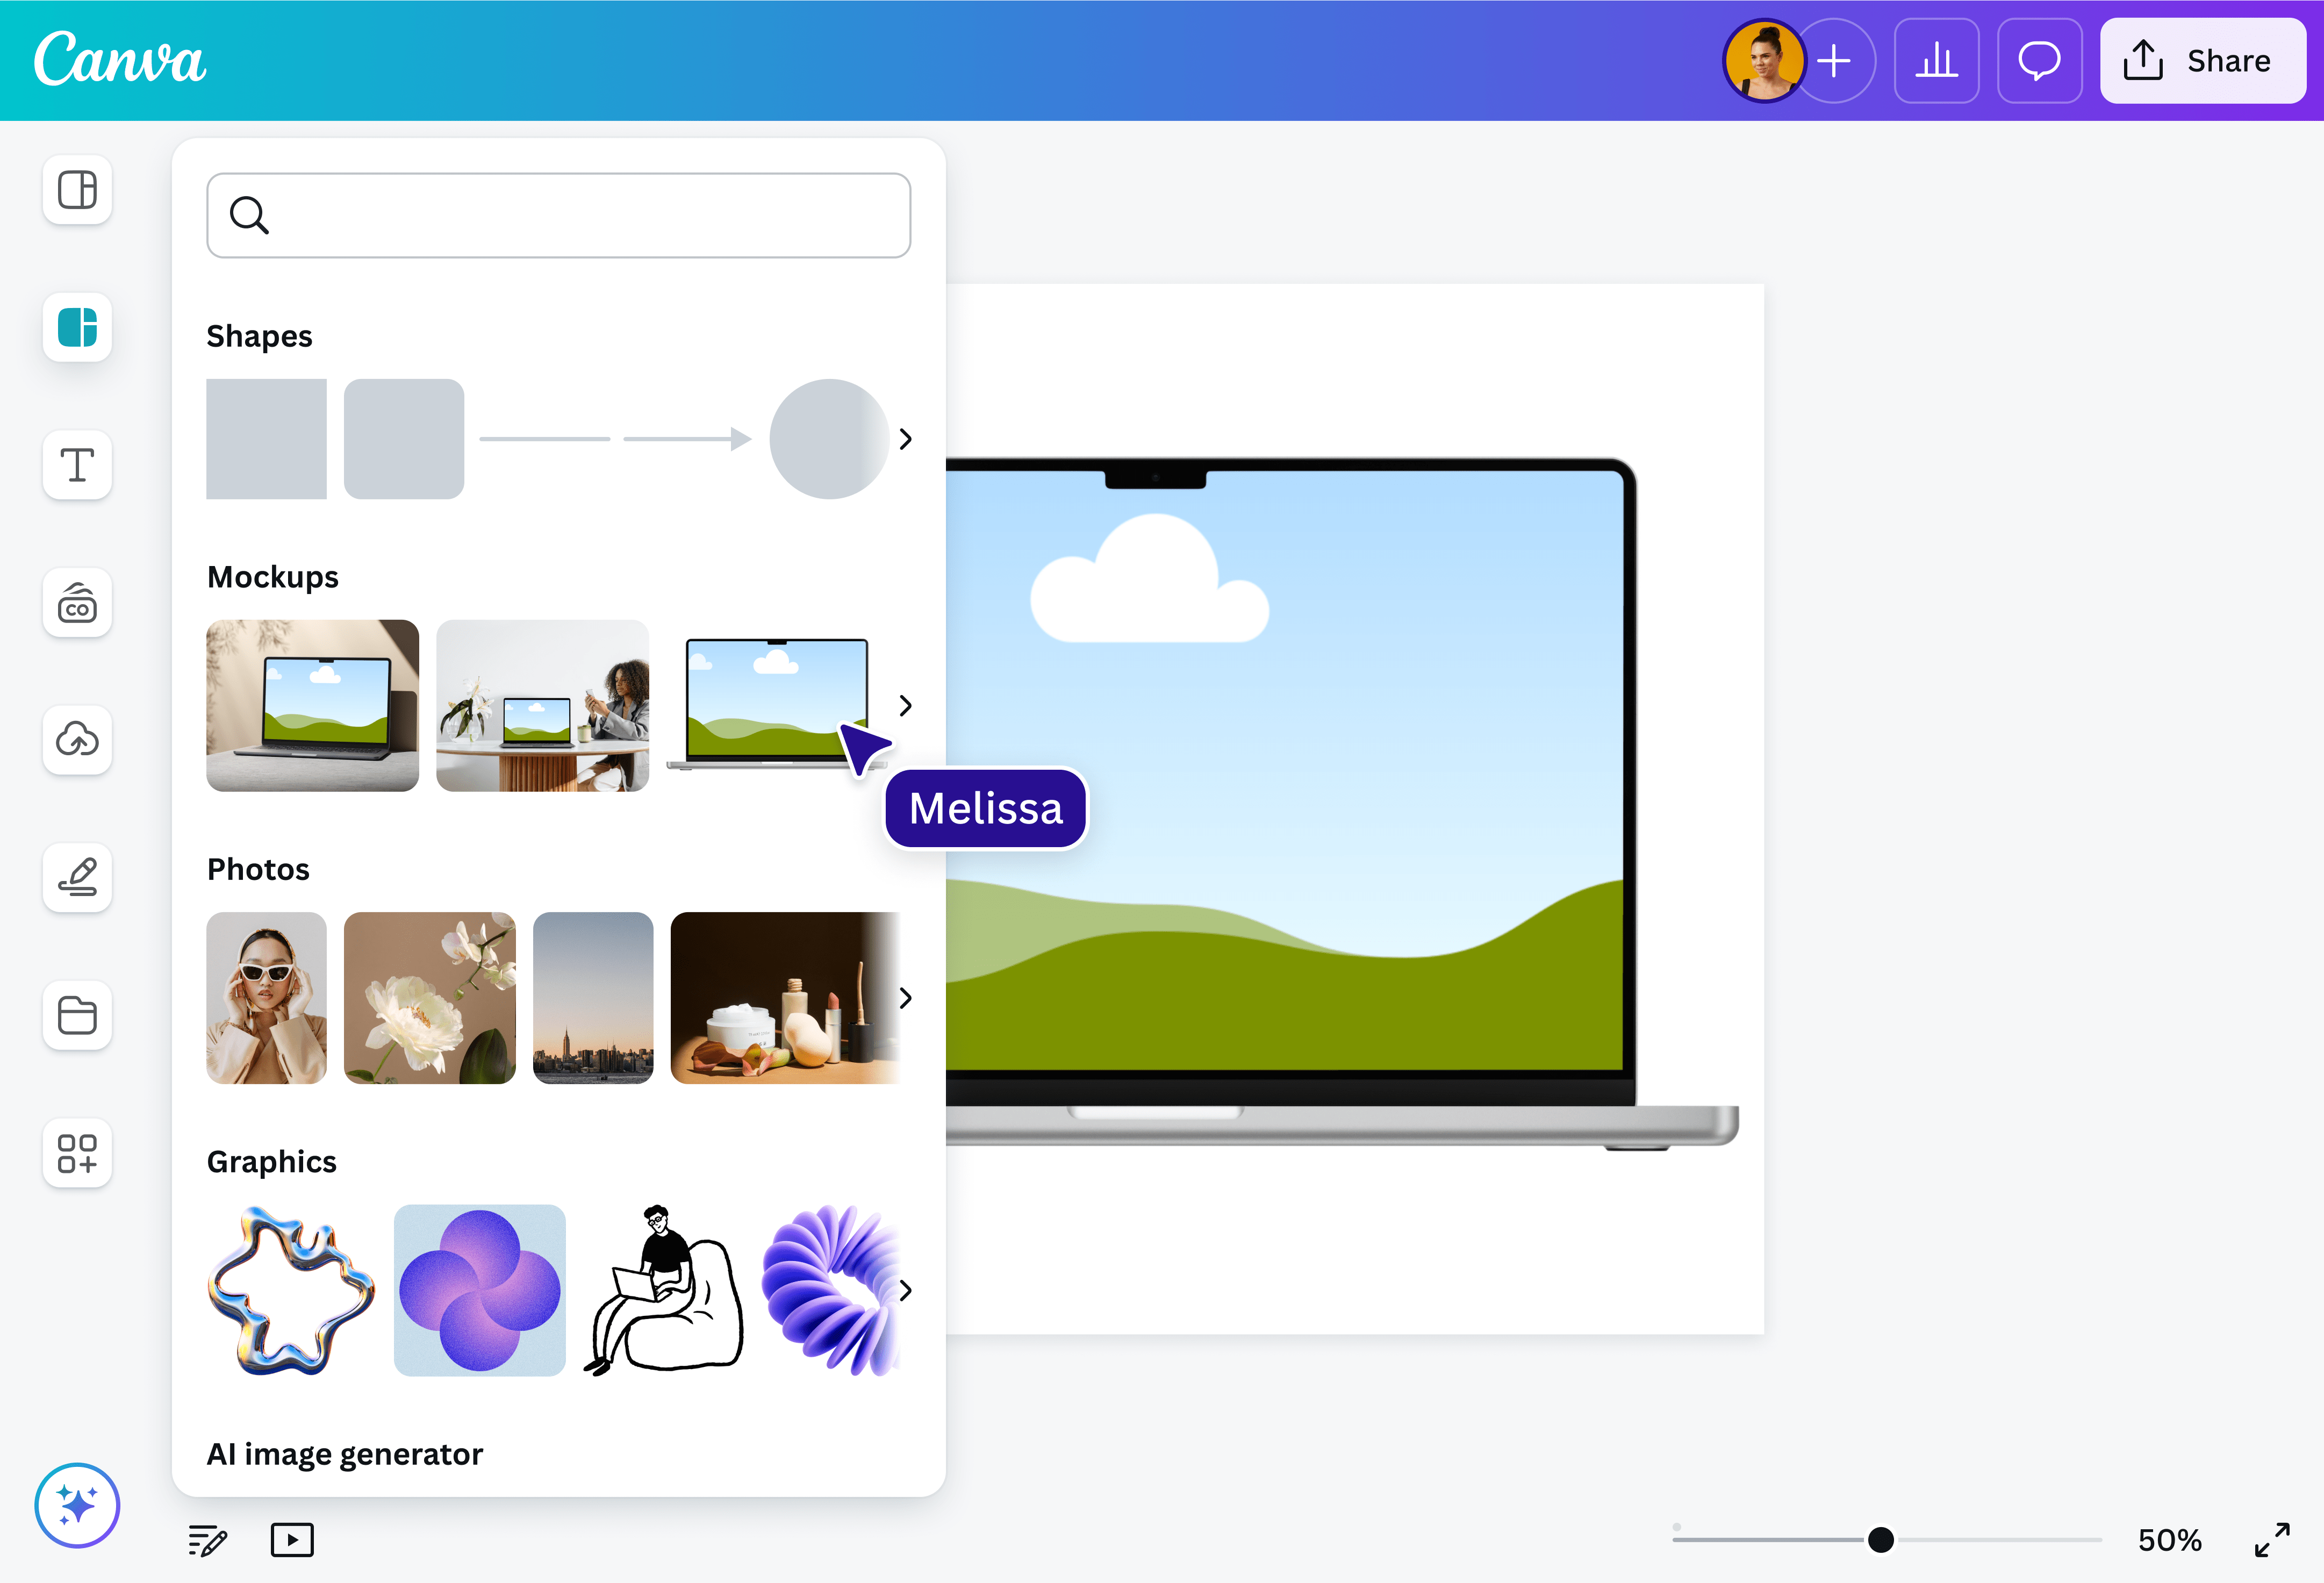The height and width of the screenshot is (1583, 2324).
Task: Click the Share button
Action: pos(2203,60)
